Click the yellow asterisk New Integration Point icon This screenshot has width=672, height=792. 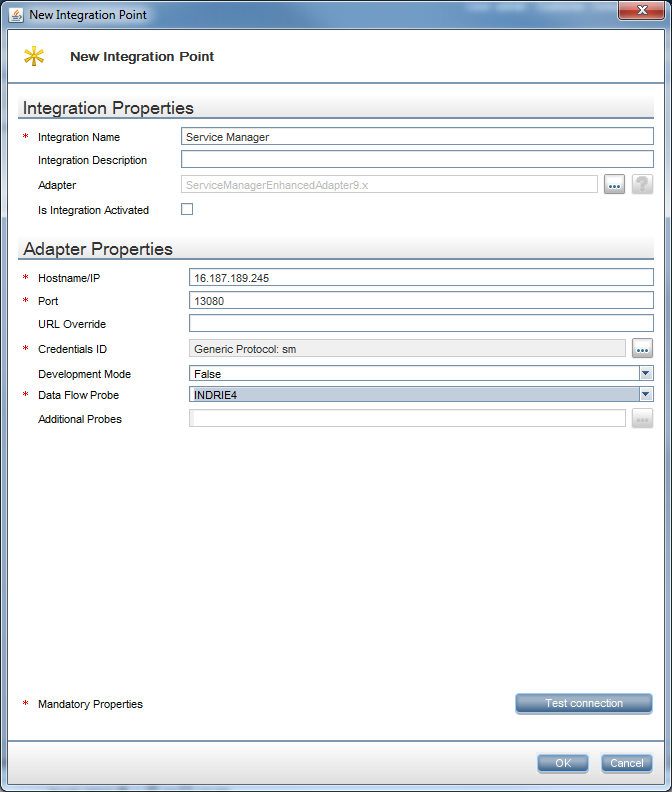(x=34, y=56)
